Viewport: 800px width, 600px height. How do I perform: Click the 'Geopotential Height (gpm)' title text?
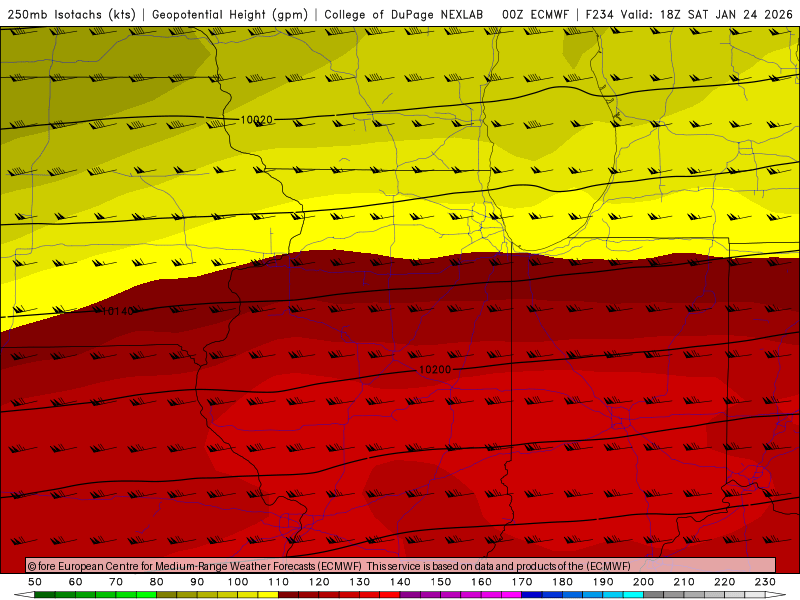[230, 15]
